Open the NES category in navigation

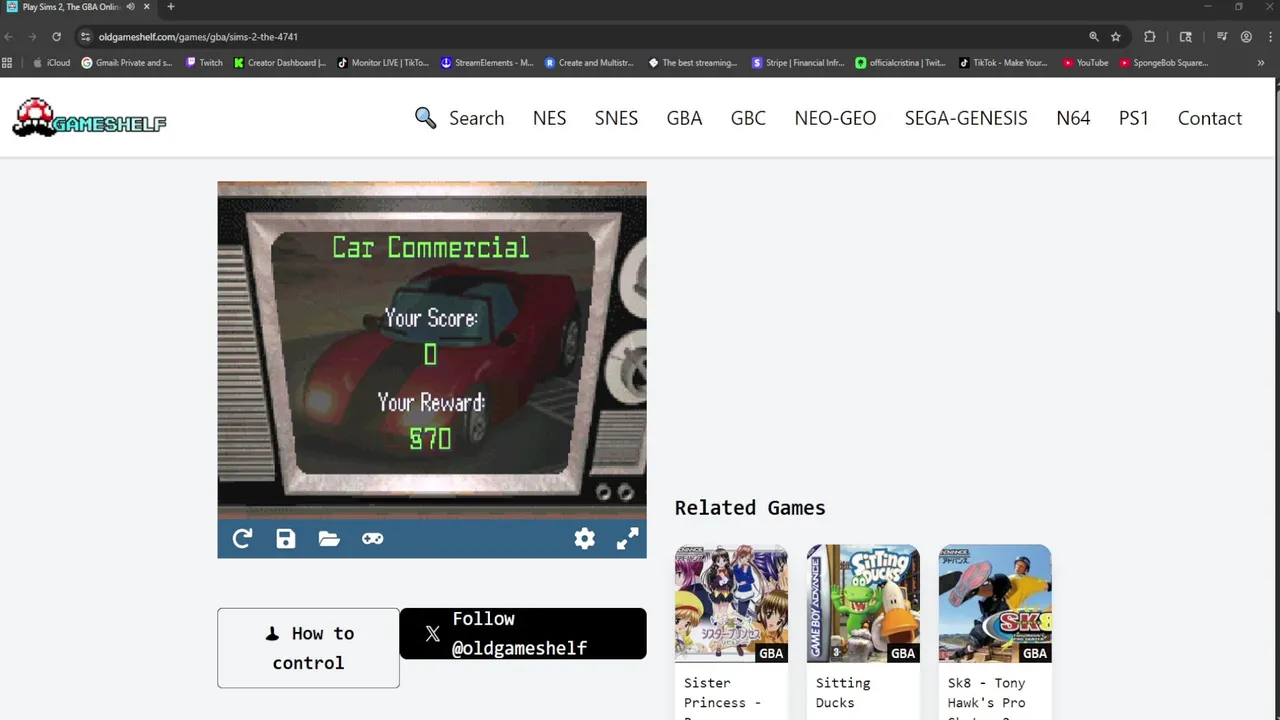[549, 118]
